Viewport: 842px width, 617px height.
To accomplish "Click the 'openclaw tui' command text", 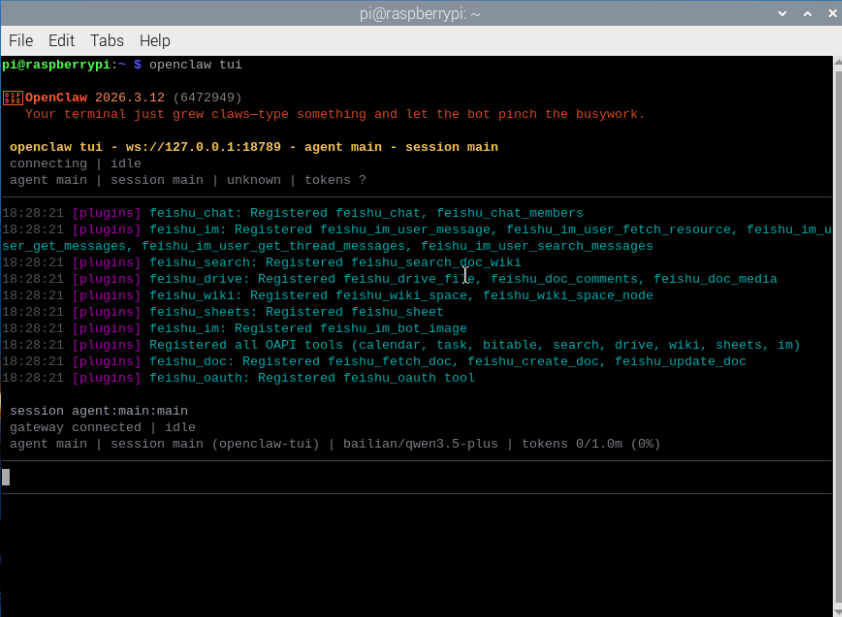I will tap(195, 65).
